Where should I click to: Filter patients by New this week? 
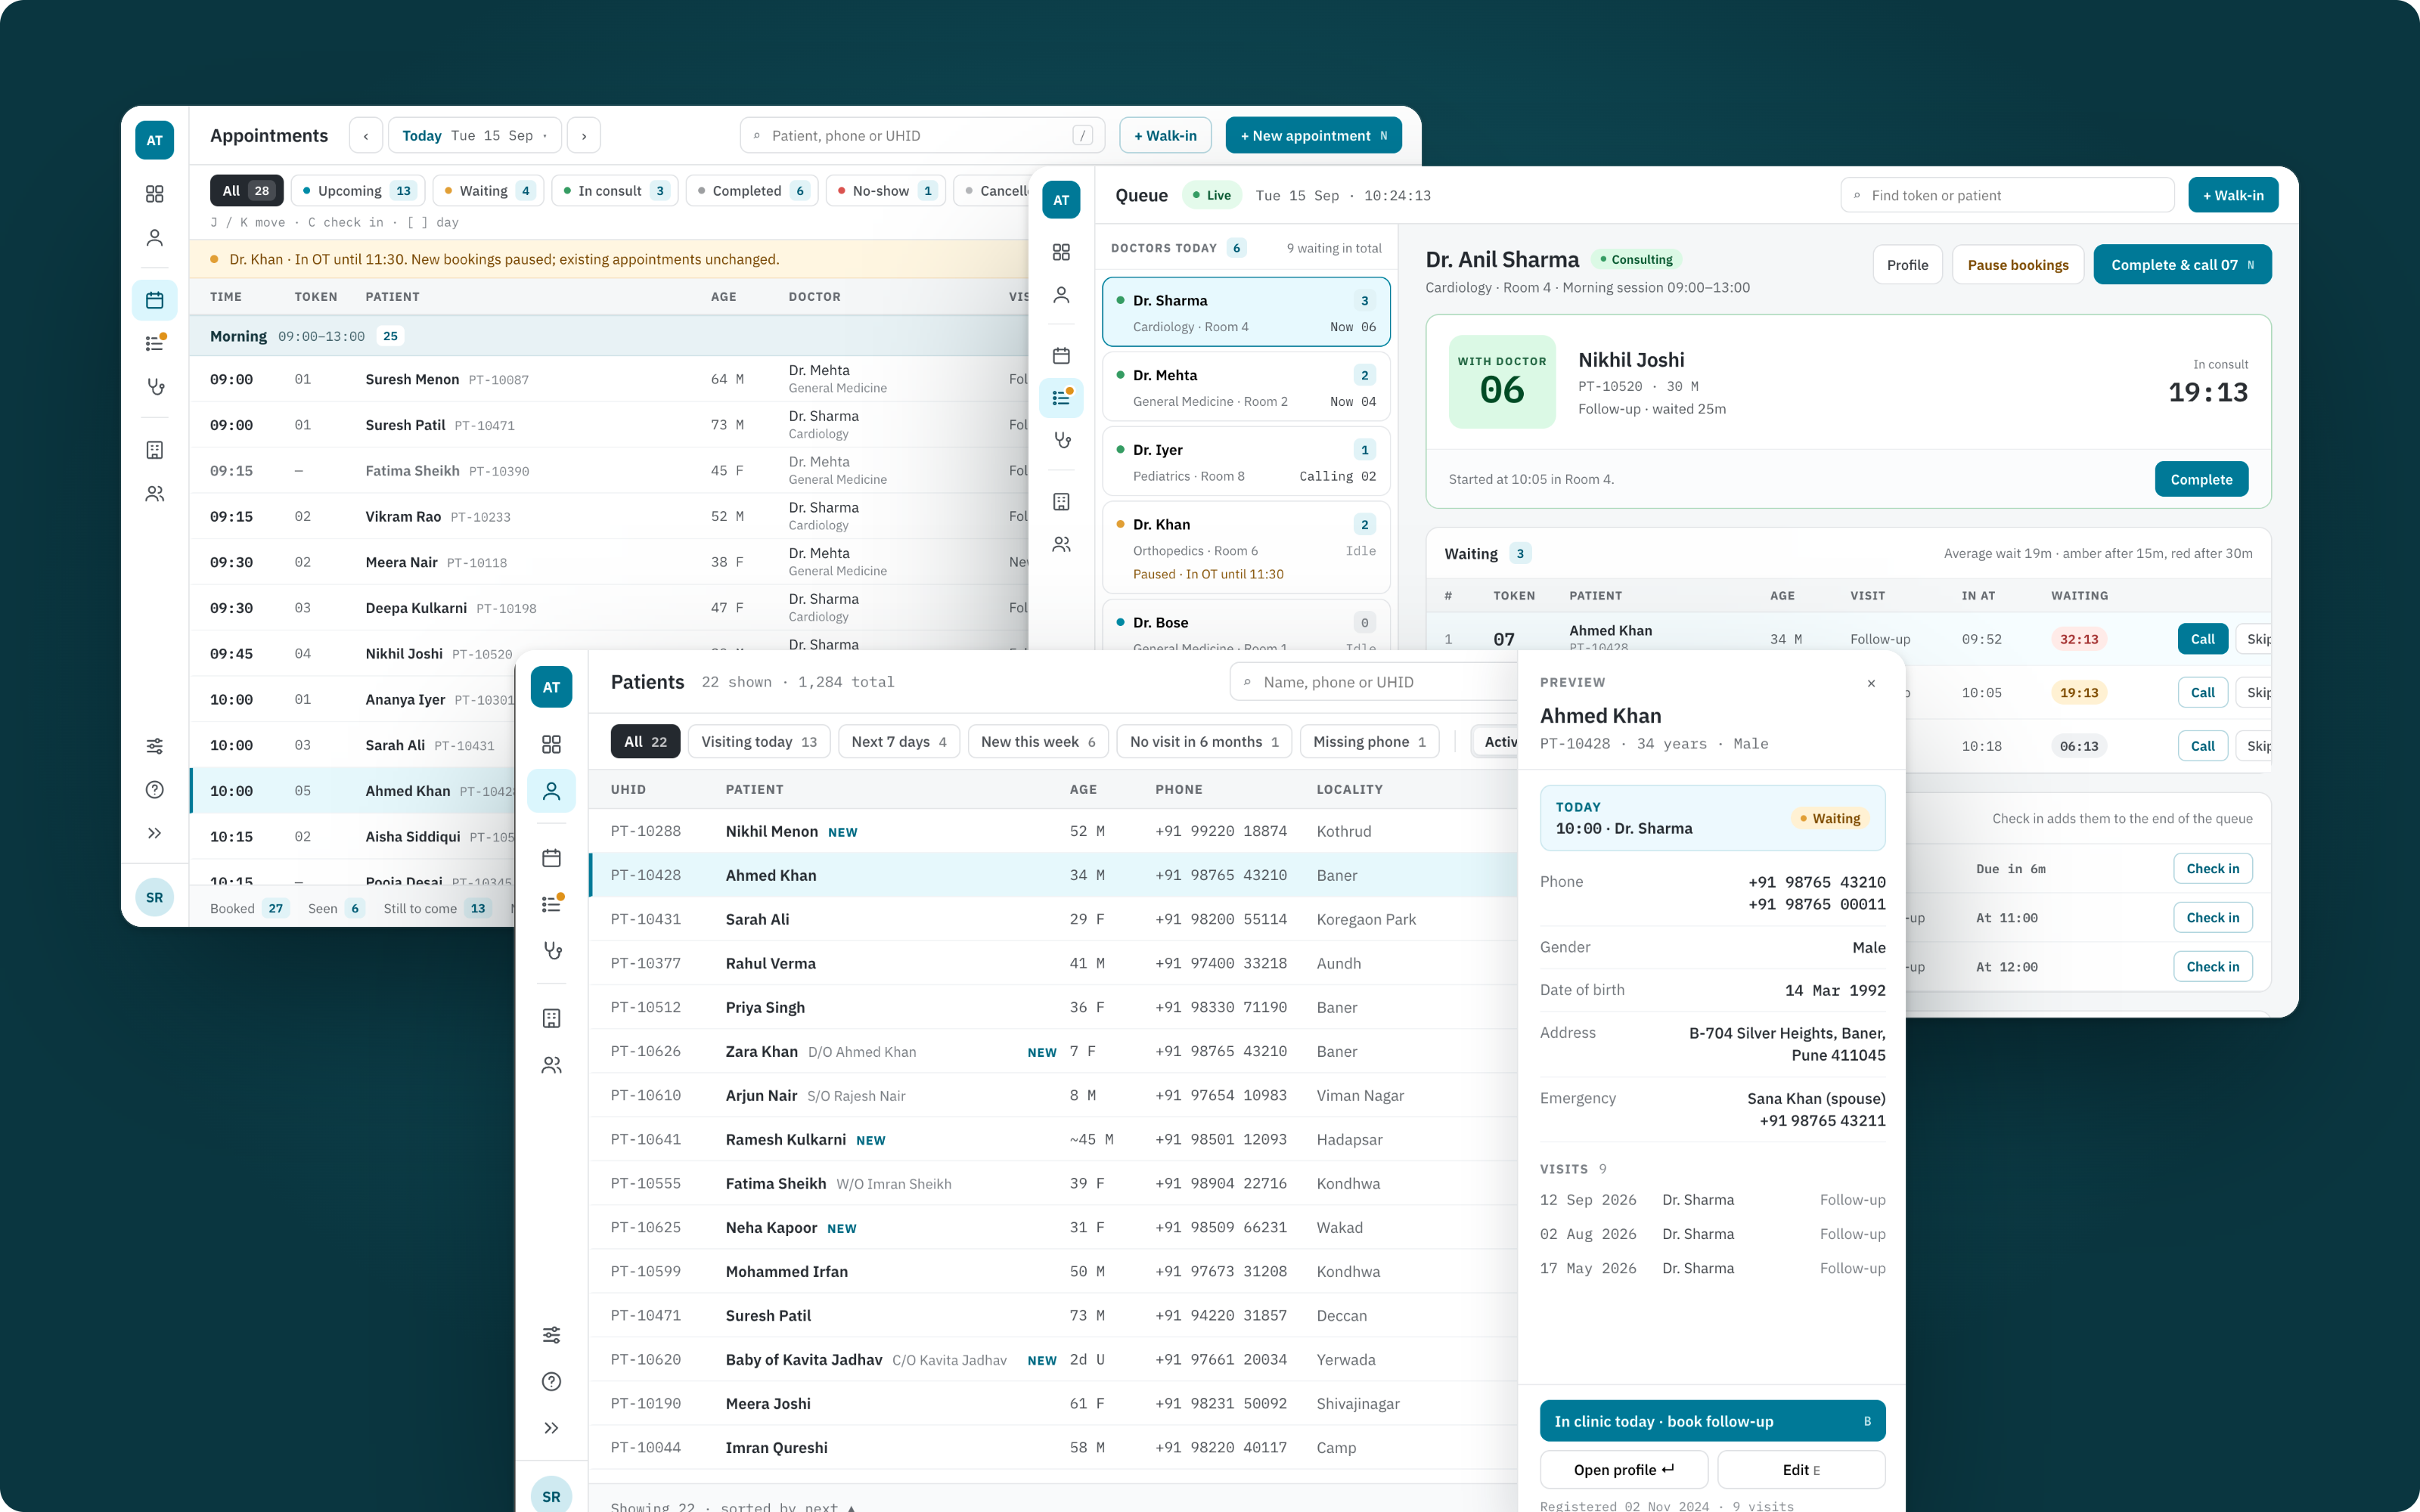click(1038, 742)
